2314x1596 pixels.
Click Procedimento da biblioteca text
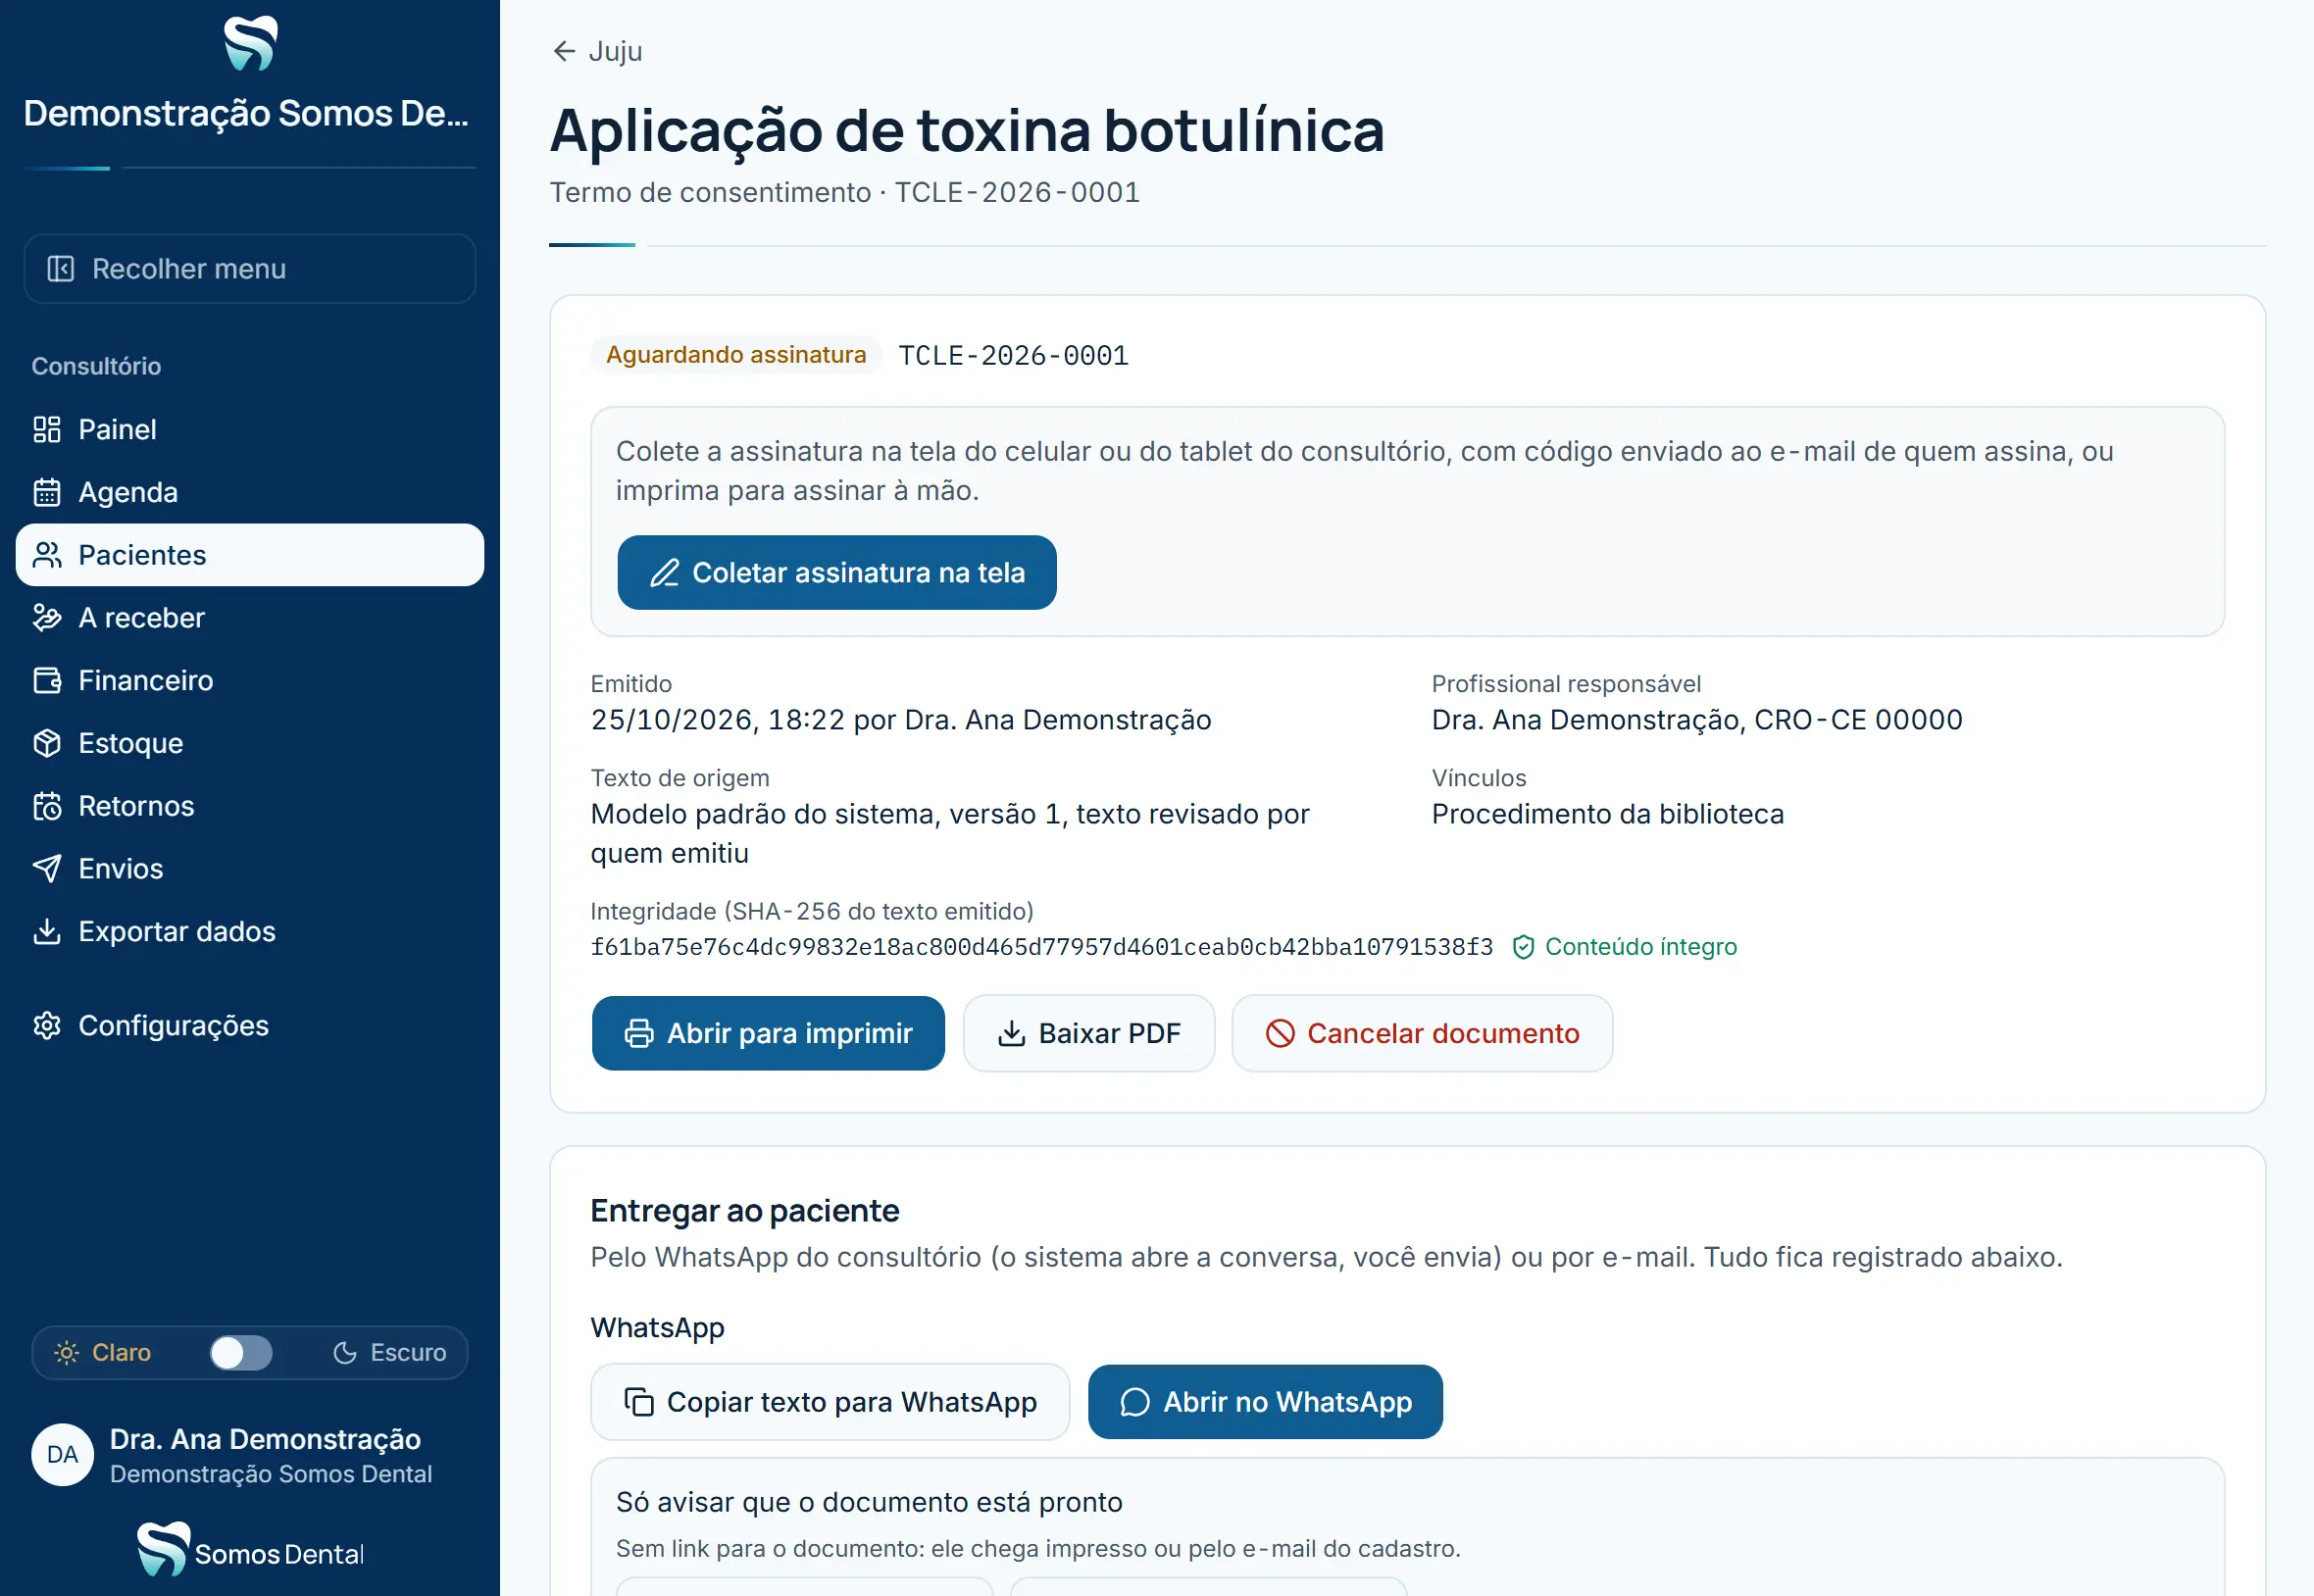[x=1608, y=814]
